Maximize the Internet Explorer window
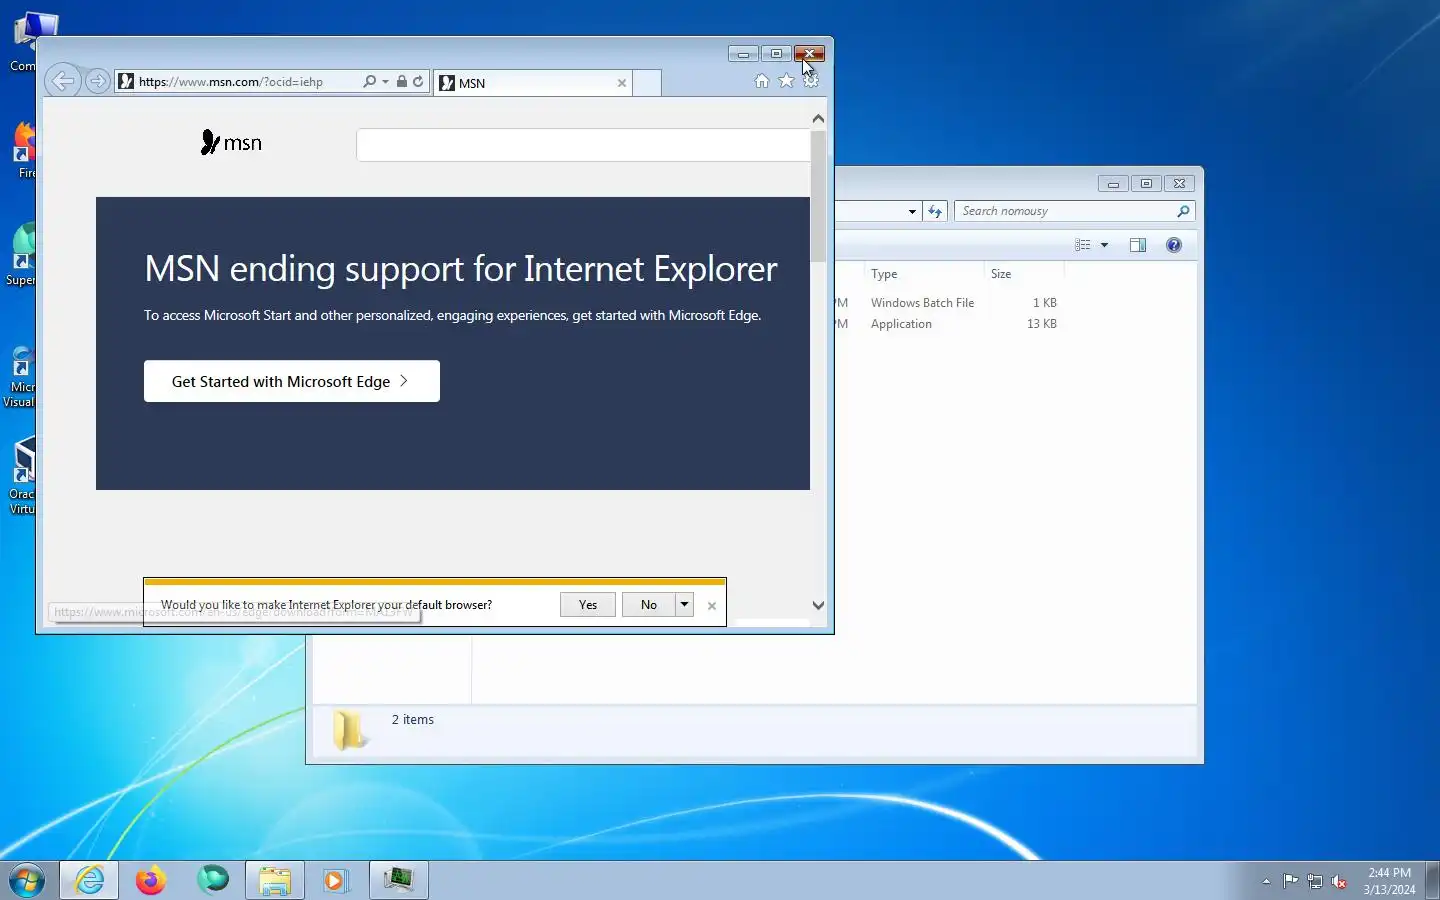 776,54
